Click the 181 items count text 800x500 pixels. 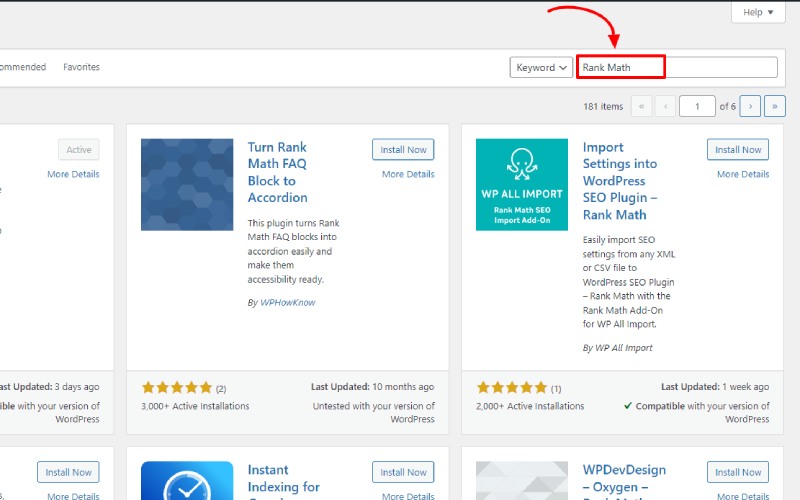(603, 107)
